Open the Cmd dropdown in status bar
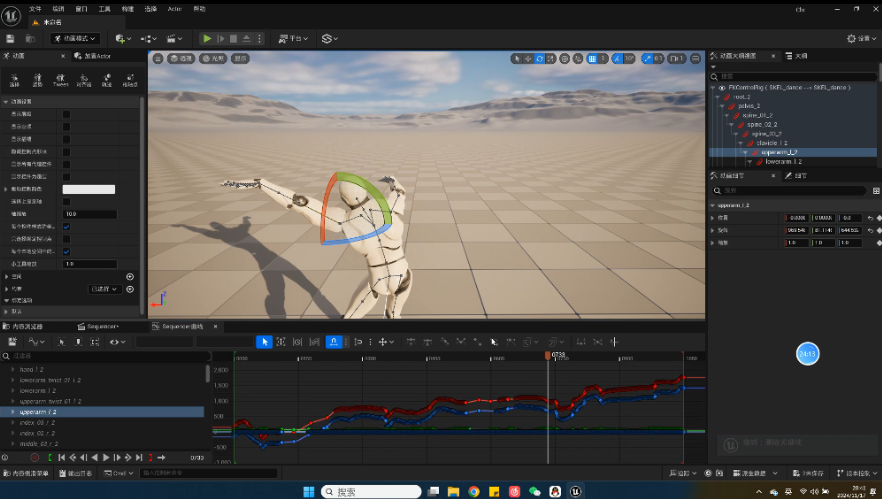This screenshot has height=499, width=882. [118, 473]
